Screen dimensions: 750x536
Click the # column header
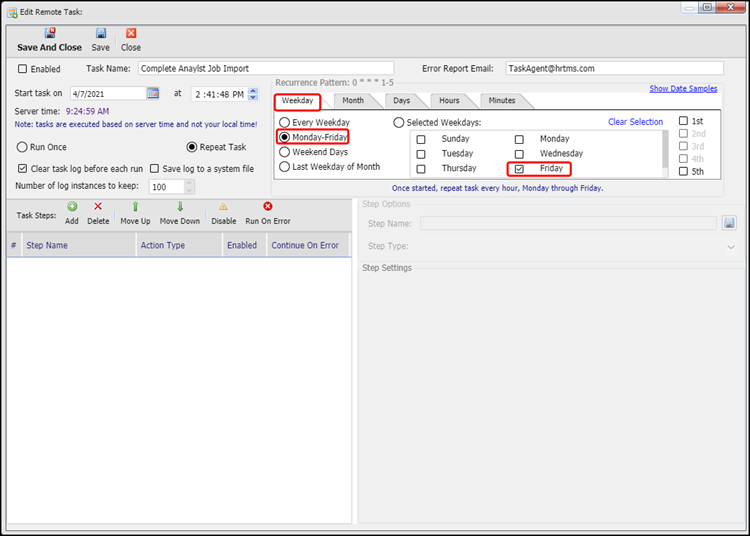click(x=14, y=245)
